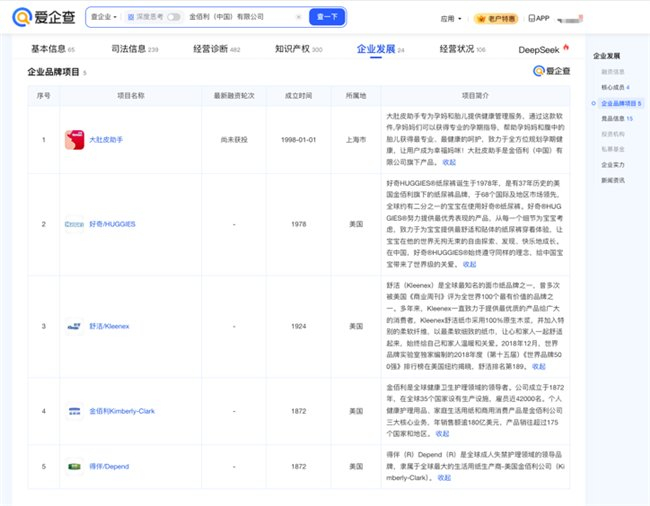The height and width of the screenshot is (506, 650).
Task: Collapse the 大肚皮助手 description with 收起
Action: [448, 162]
